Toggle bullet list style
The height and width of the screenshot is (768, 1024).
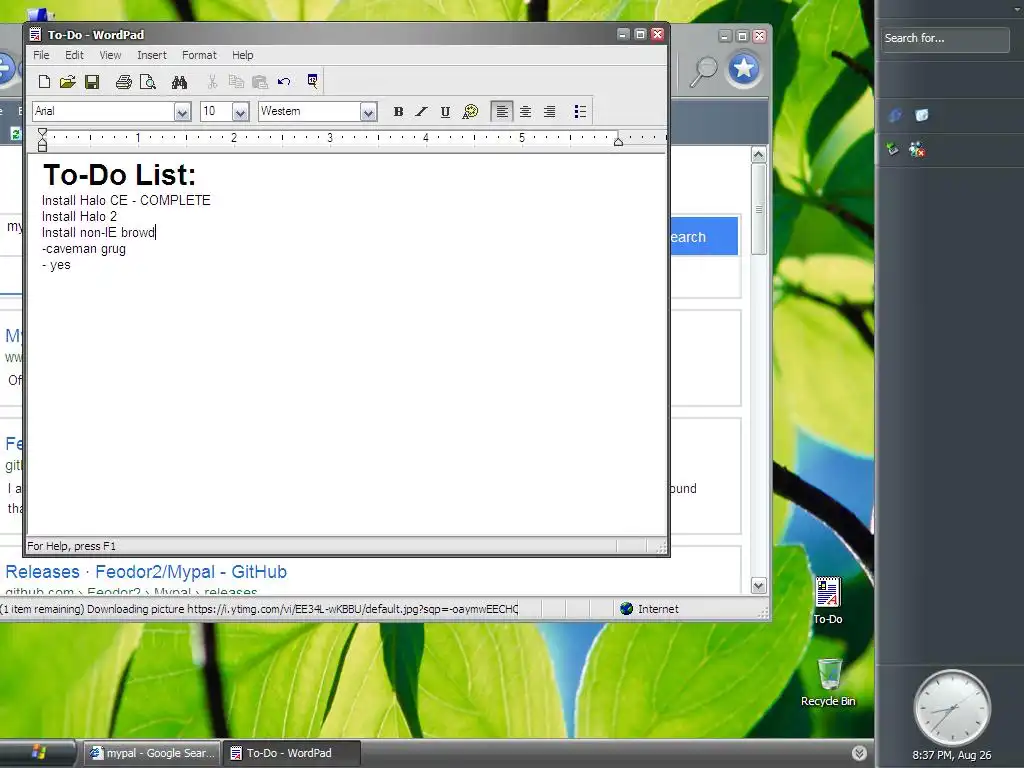pyautogui.click(x=580, y=112)
